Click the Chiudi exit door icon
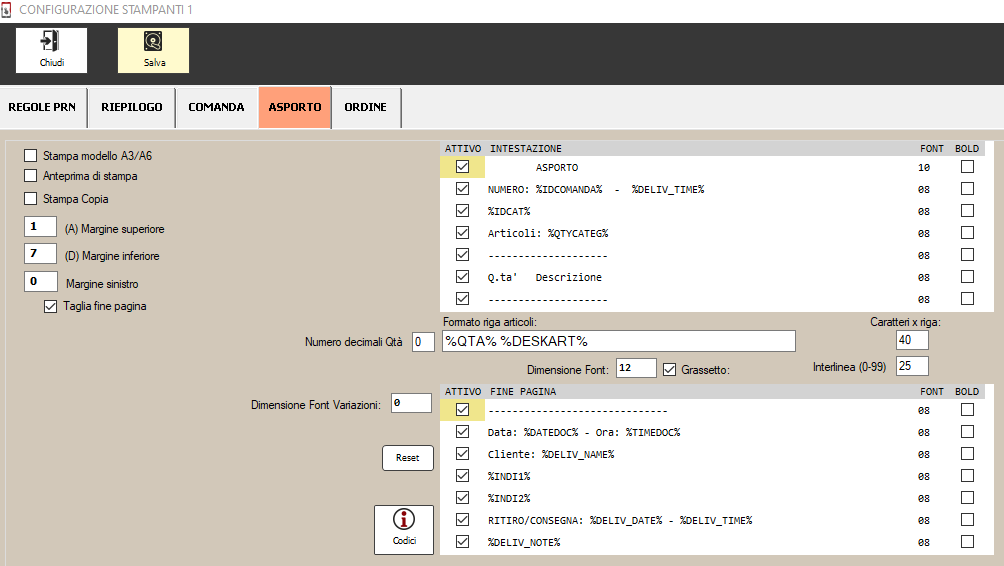Viewport: 1004px width, 566px height. click(51, 42)
